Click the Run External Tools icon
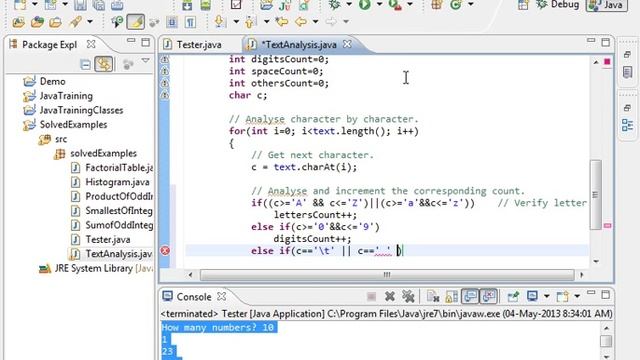This screenshot has height=360, width=640. tap(395, 4)
